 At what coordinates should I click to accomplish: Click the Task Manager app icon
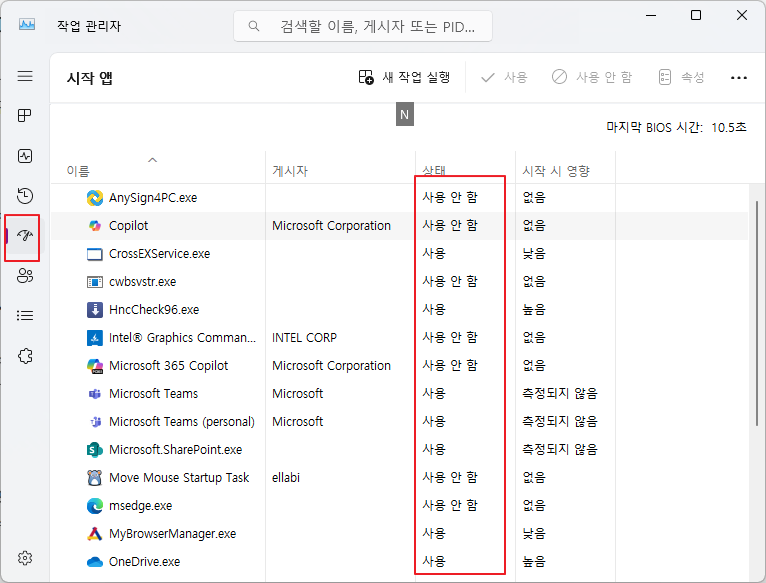[x=27, y=24]
